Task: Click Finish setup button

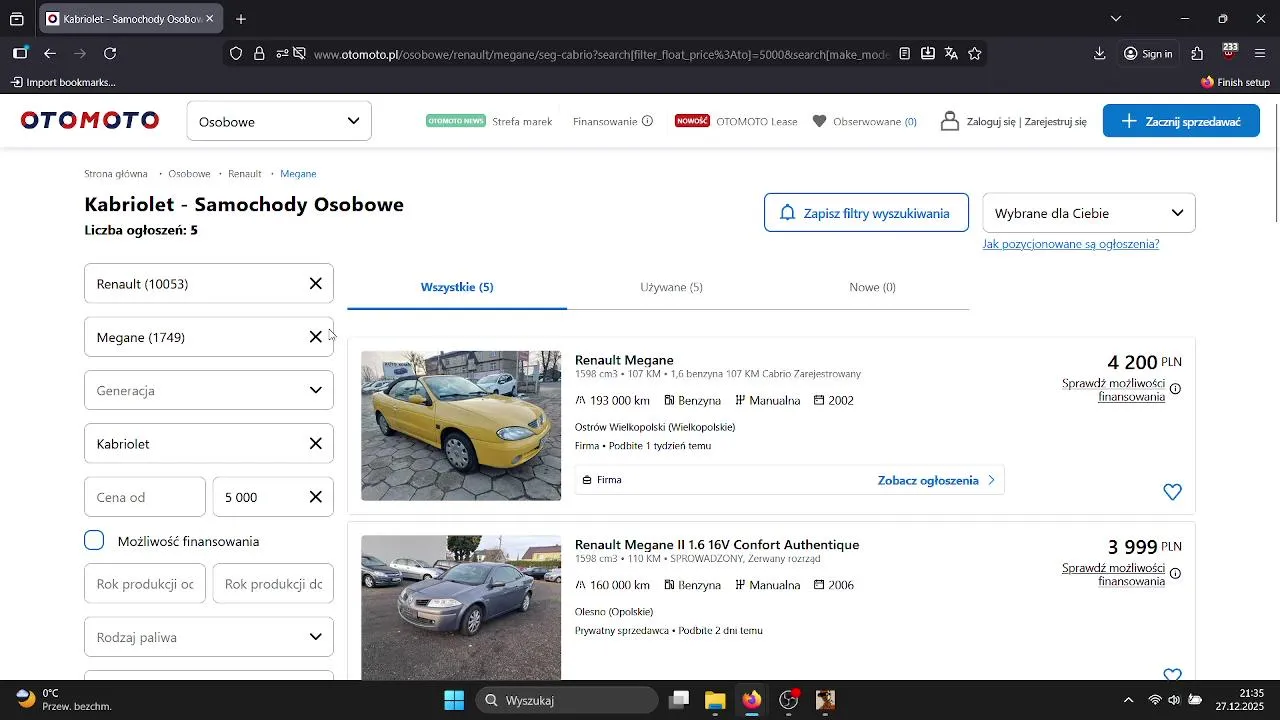Action: pyautogui.click(x=1235, y=82)
